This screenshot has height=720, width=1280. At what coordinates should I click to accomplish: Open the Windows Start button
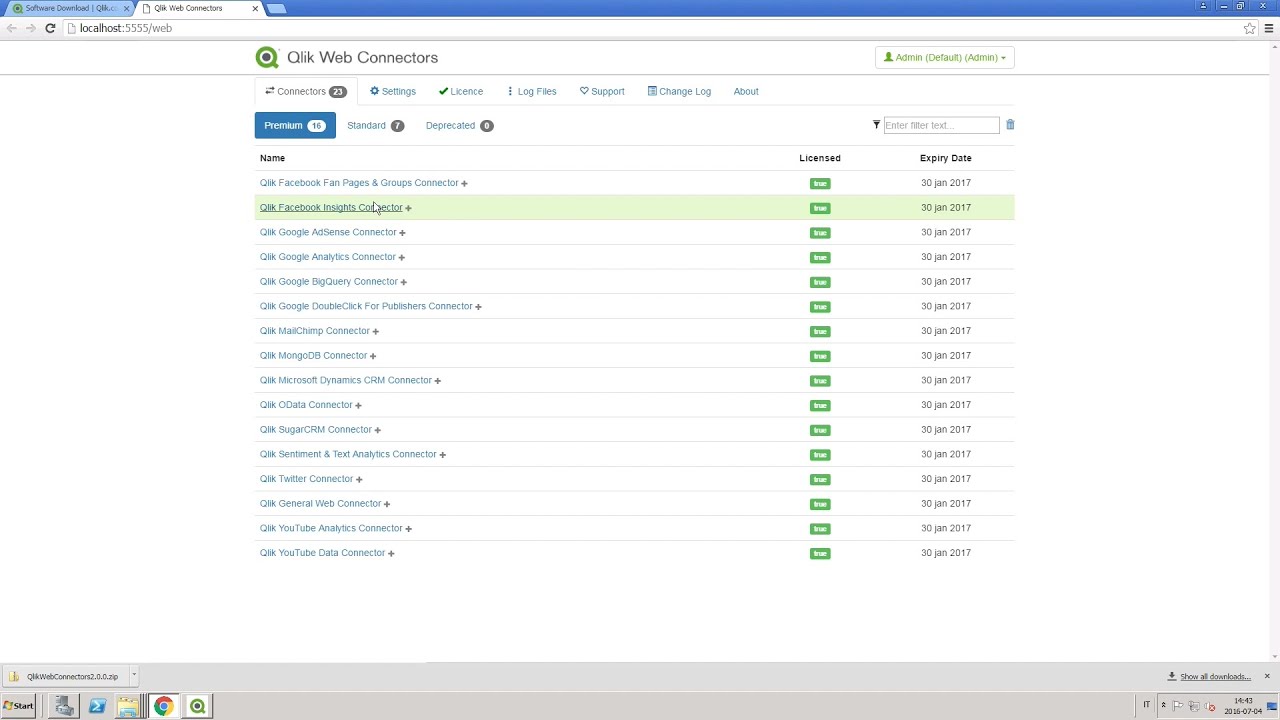pos(18,706)
